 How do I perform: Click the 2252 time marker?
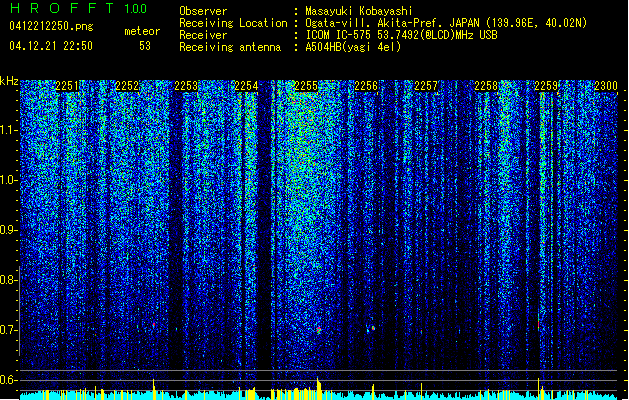click(127, 86)
